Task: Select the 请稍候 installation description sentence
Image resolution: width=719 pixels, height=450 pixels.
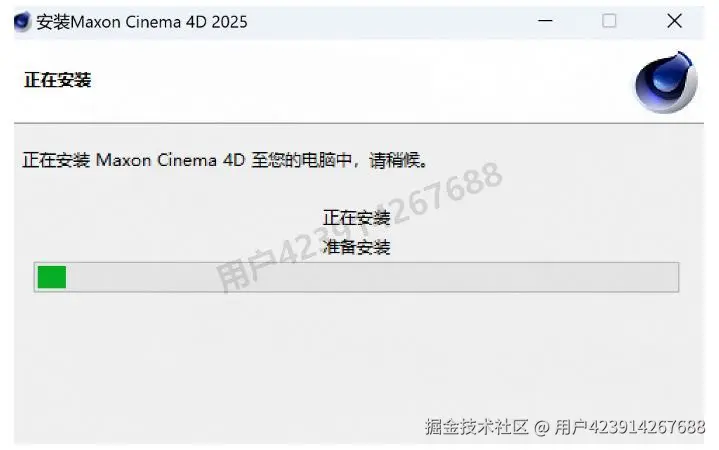Action: 225,160
